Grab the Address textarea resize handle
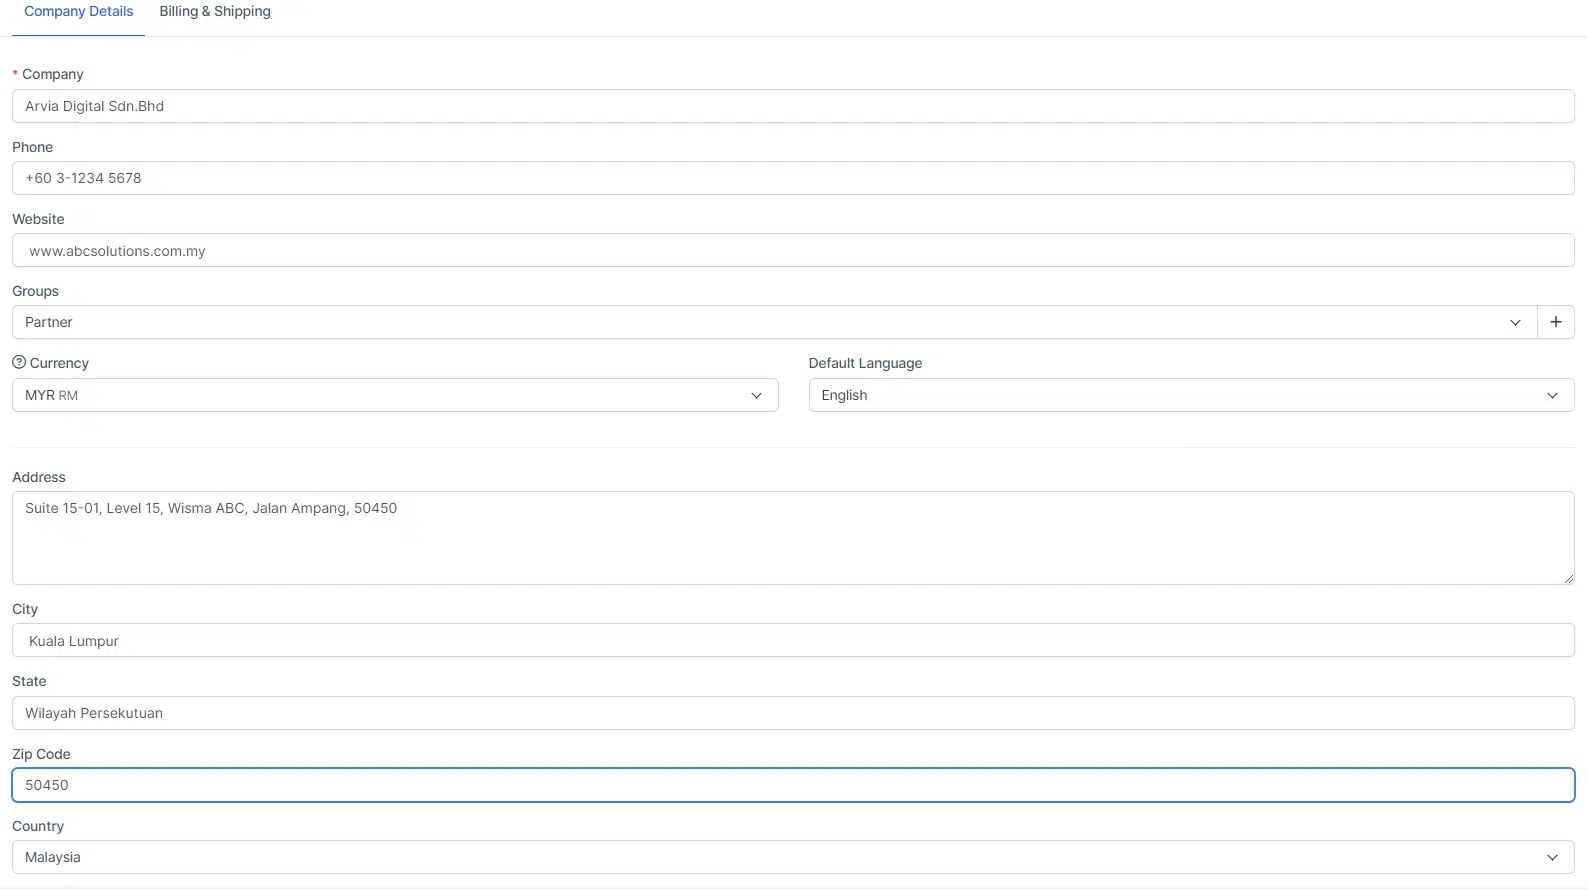Screen dimensions: 1587x891 (1568, 578)
